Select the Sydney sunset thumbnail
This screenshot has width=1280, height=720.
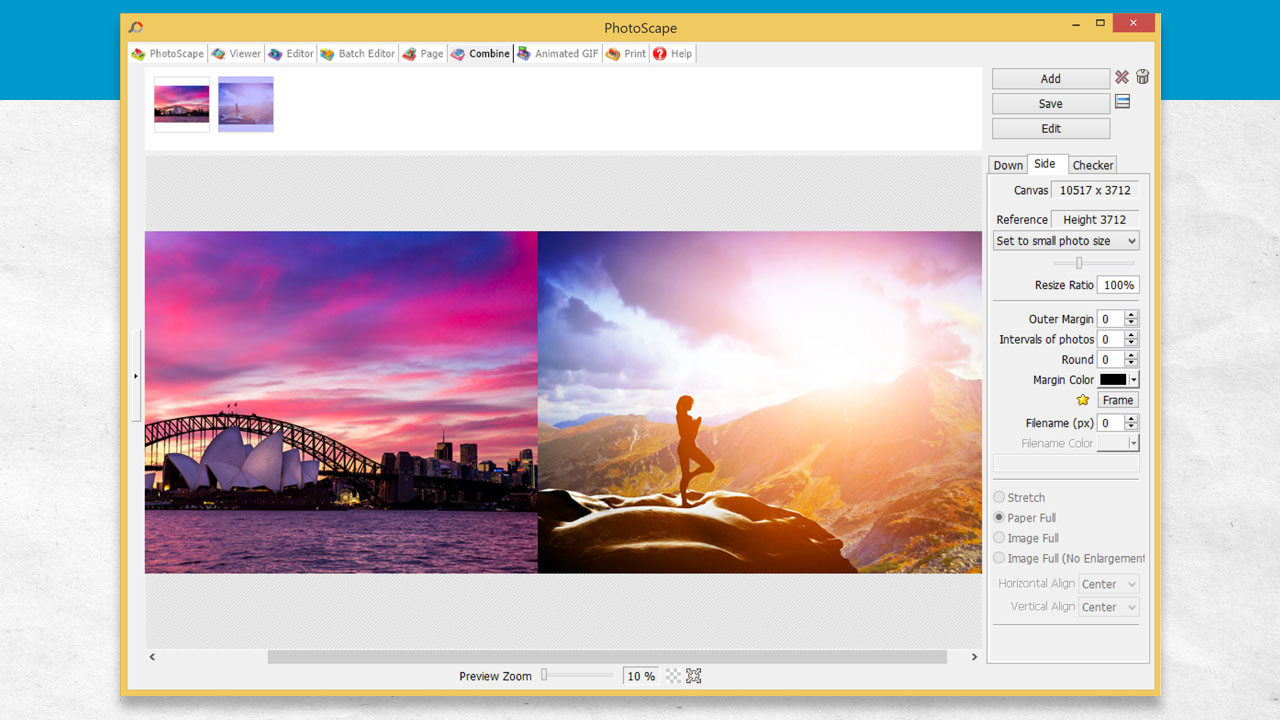tap(182, 104)
